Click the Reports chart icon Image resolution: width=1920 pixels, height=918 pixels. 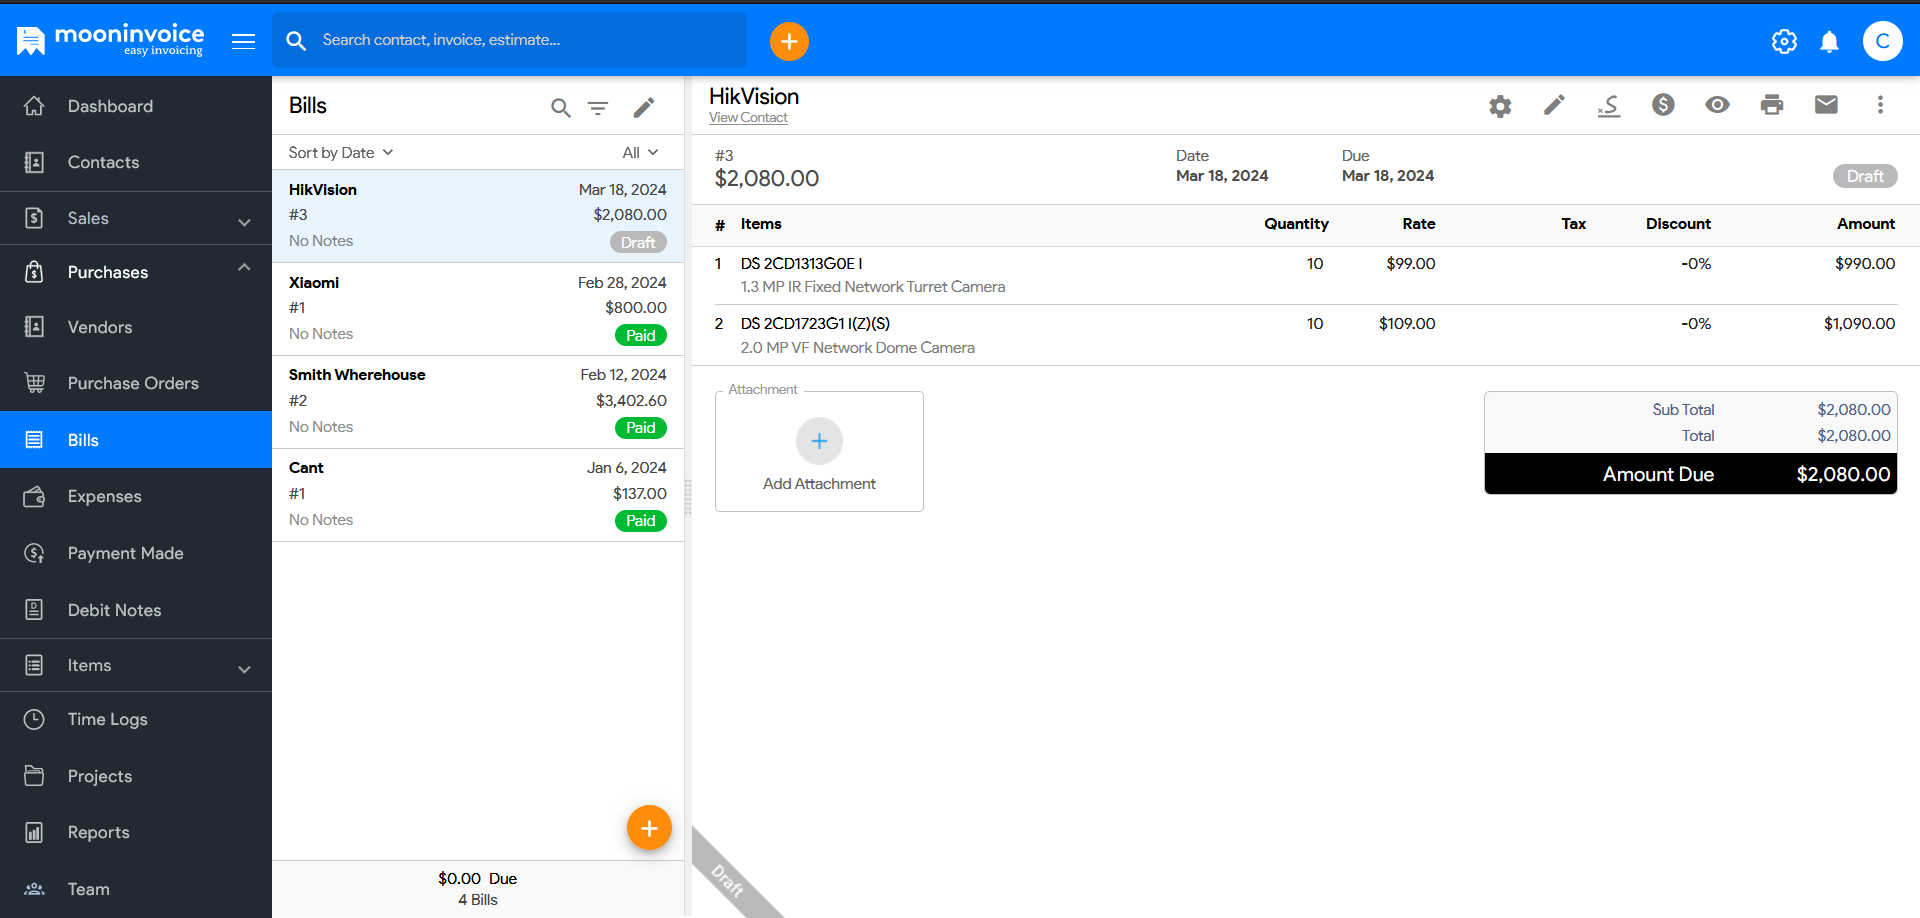click(x=34, y=832)
